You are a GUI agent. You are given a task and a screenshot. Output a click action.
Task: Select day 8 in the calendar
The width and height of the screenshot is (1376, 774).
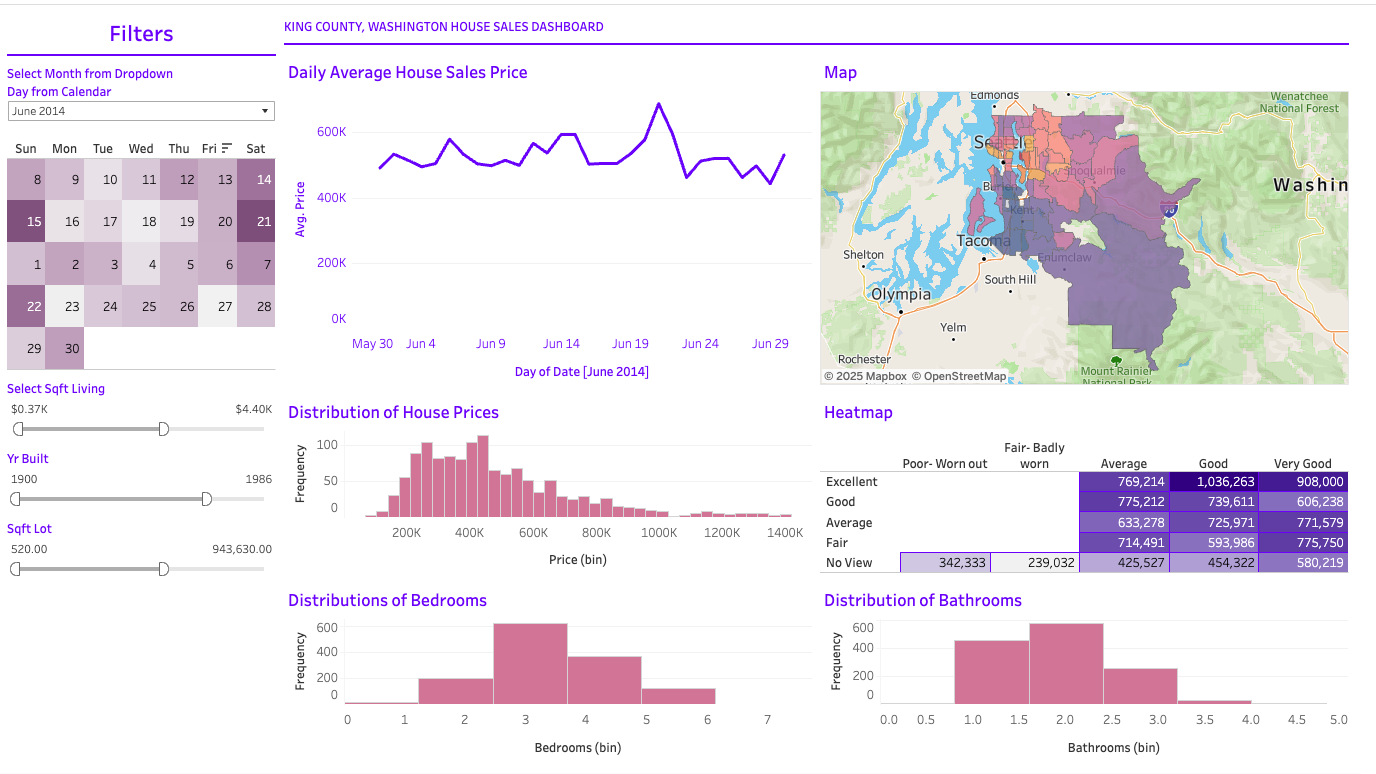point(26,180)
